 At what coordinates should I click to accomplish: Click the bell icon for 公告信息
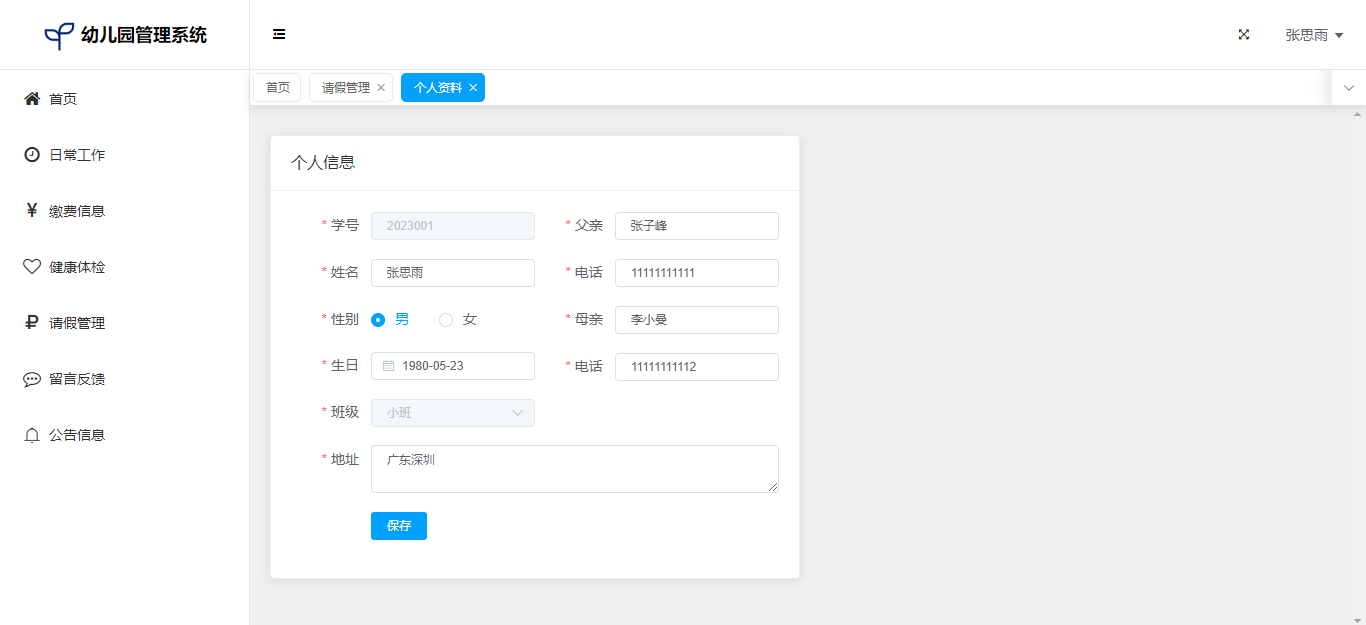point(32,435)
